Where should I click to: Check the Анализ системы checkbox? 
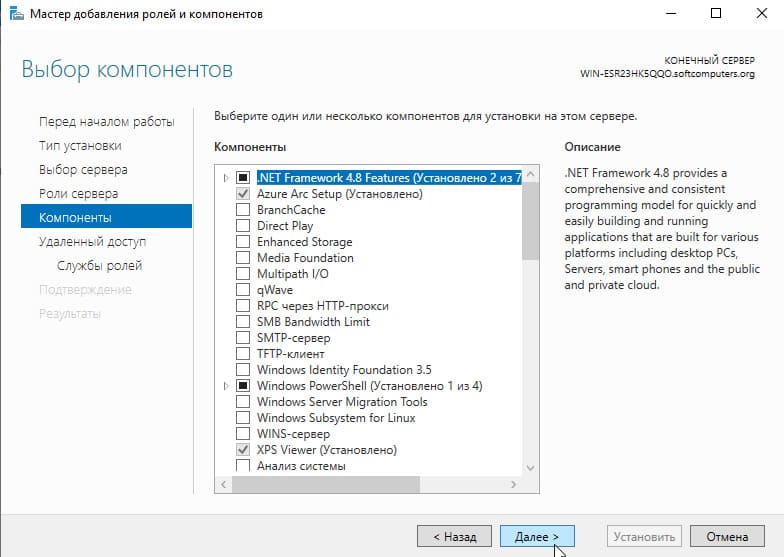tap(243, 466)
